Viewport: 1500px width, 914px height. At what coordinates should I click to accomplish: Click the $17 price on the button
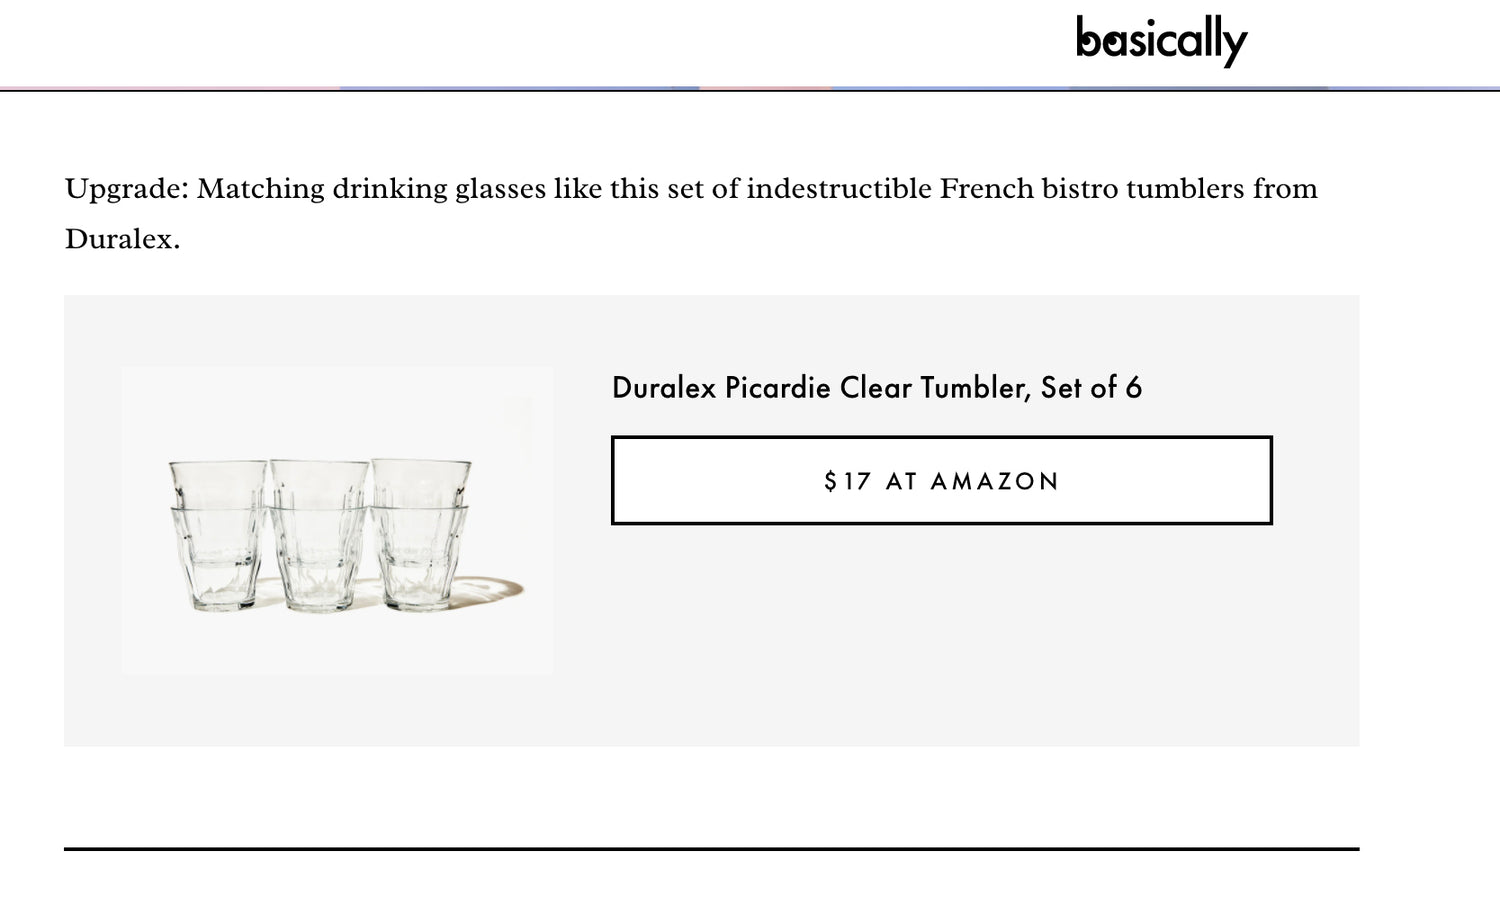(x=847, y=482)
